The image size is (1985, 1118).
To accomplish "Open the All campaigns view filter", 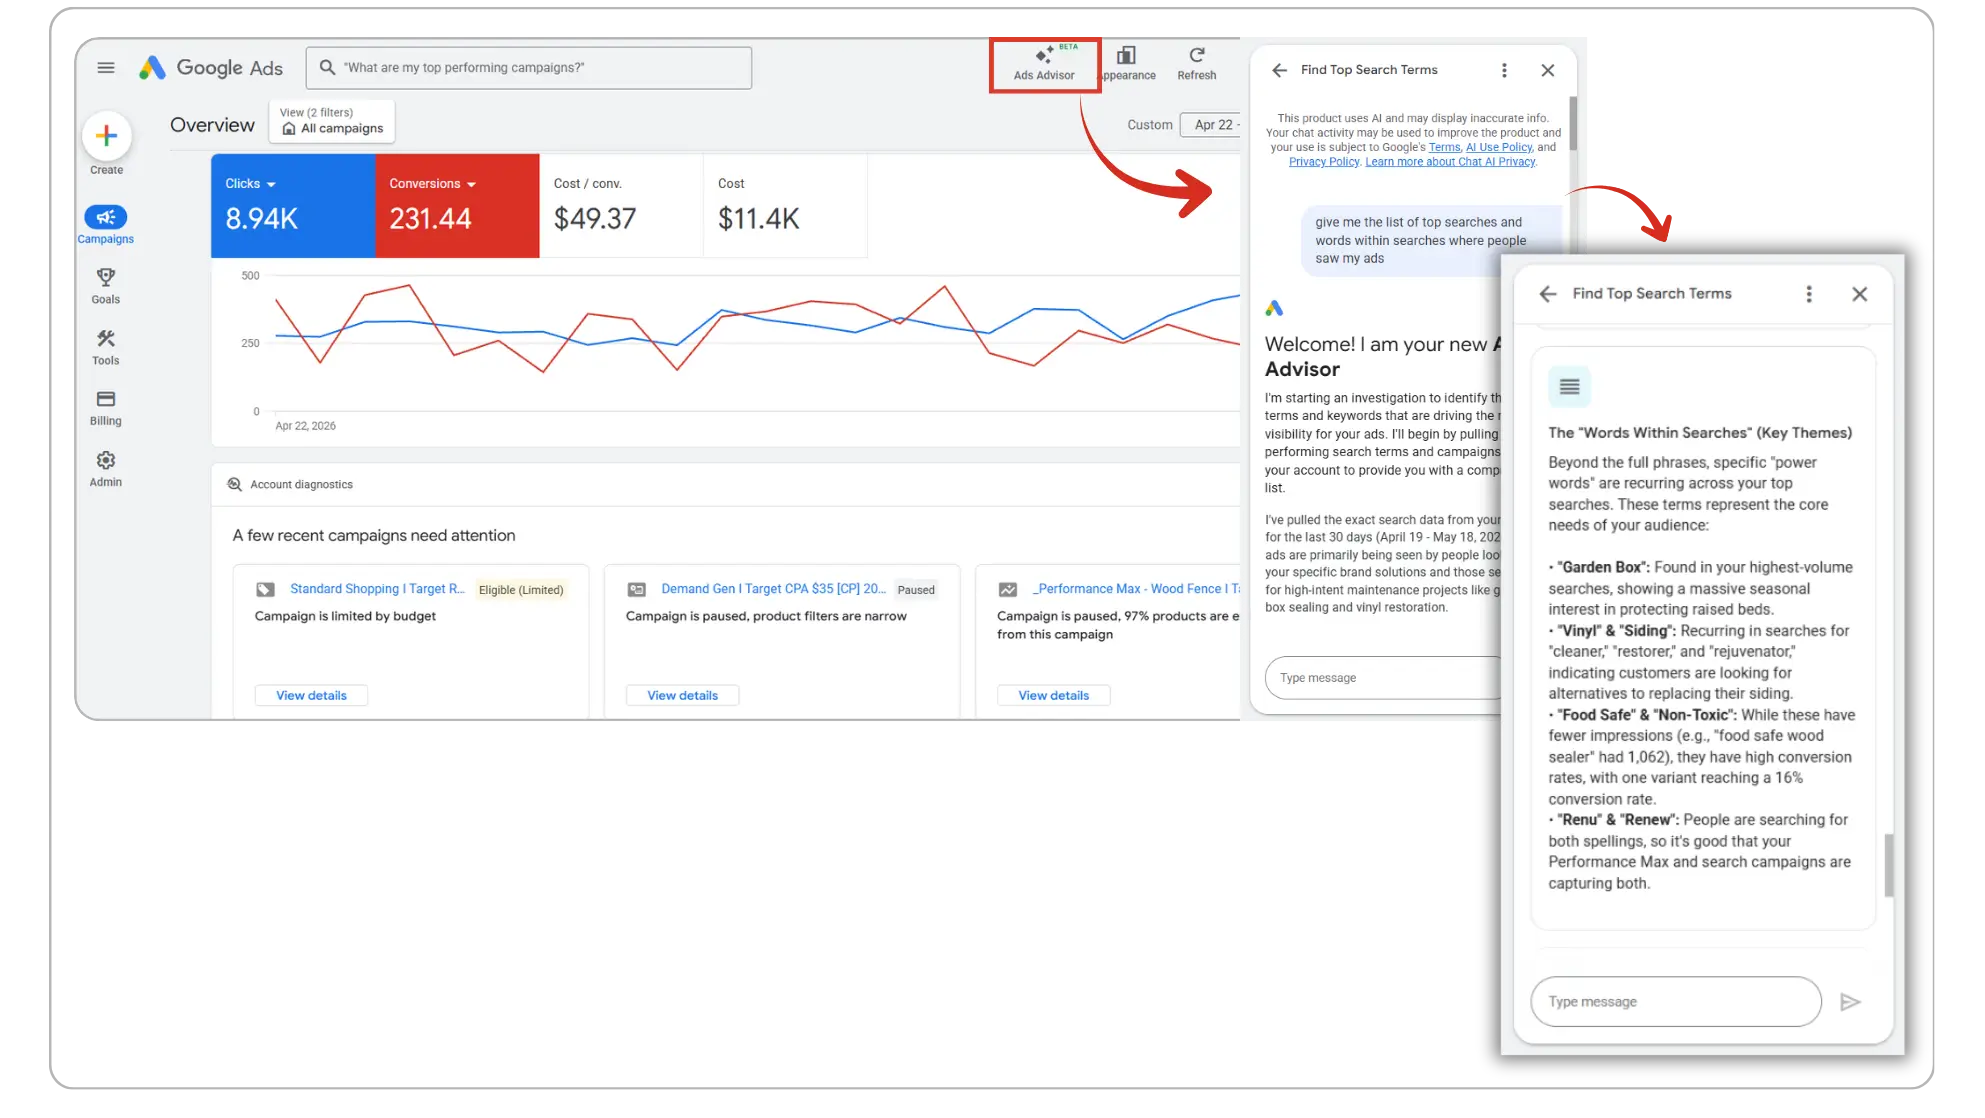I will pyautogui.click(x=332, y=121).
